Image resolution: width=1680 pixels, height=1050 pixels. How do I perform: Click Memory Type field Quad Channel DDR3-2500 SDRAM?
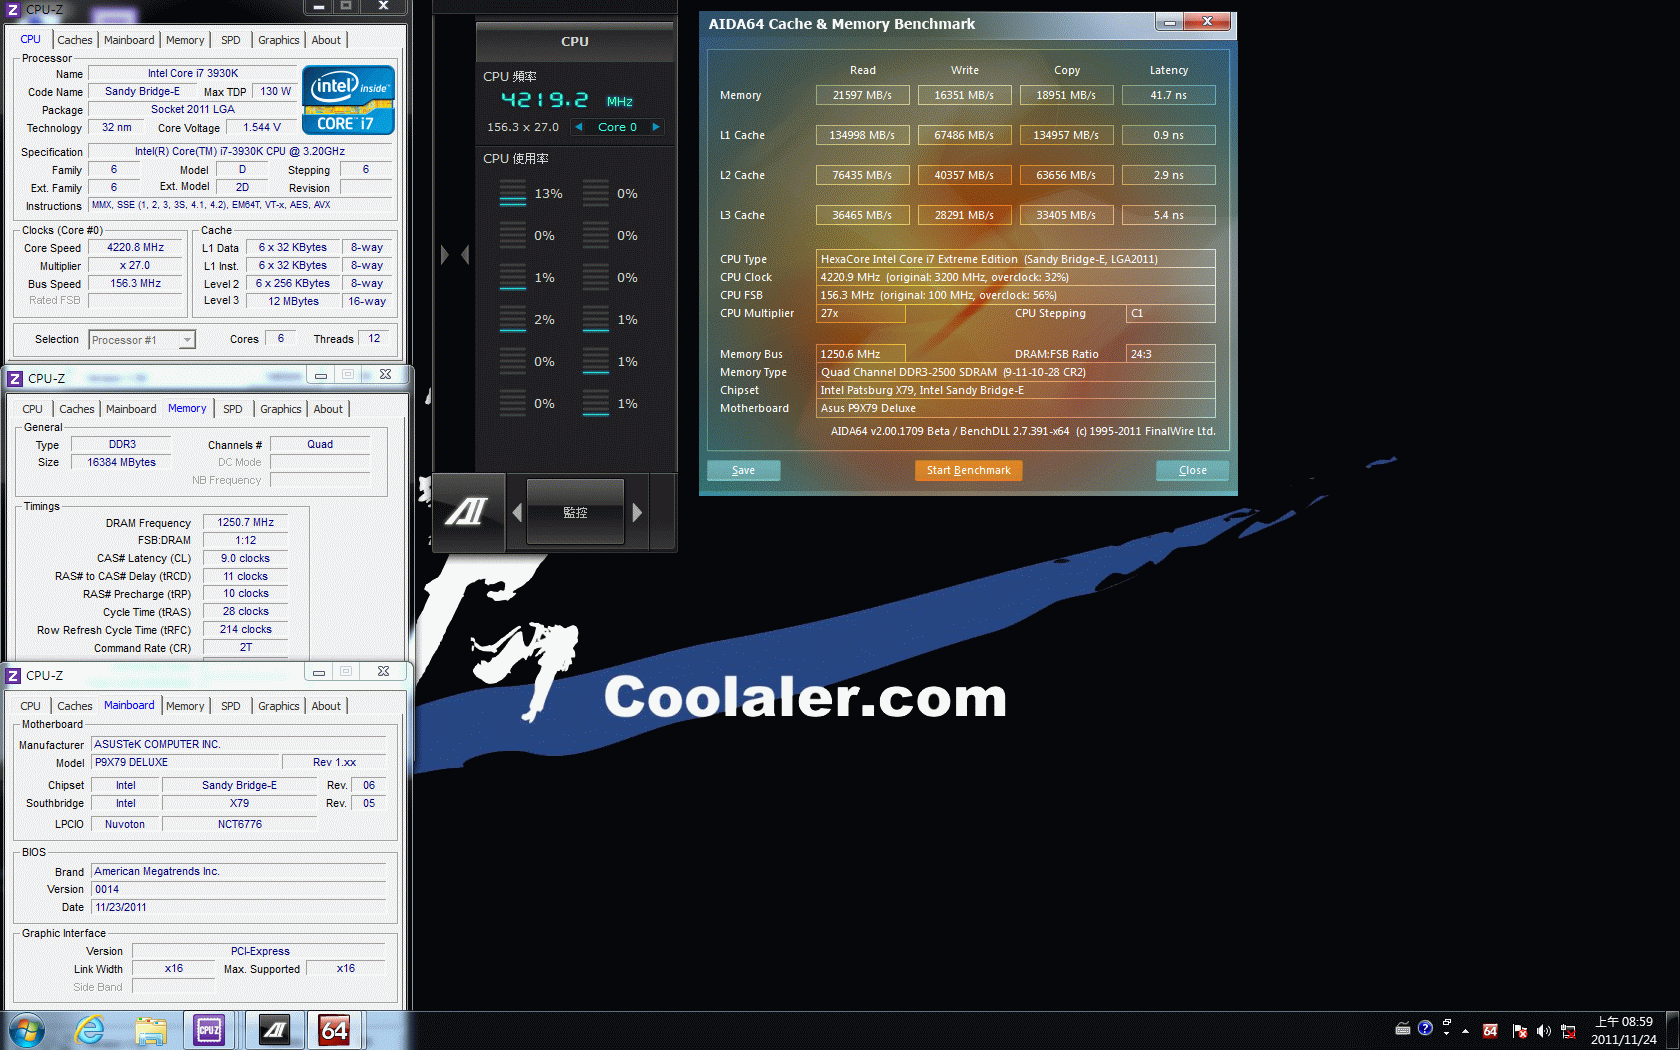[x=1016, y=372]
